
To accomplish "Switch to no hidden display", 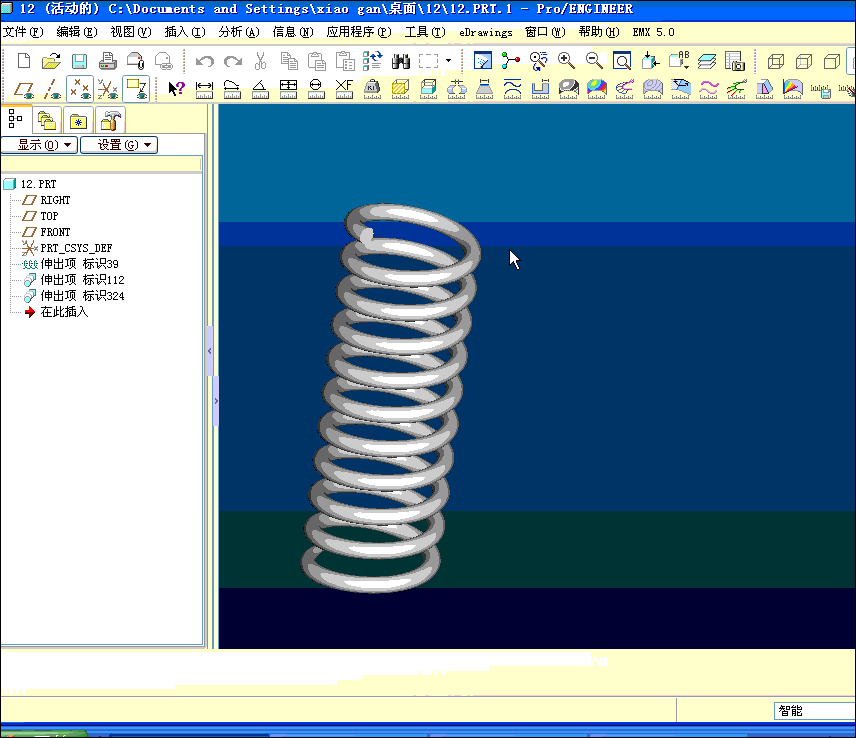I will pyautogui.click(x=831, y=61).
